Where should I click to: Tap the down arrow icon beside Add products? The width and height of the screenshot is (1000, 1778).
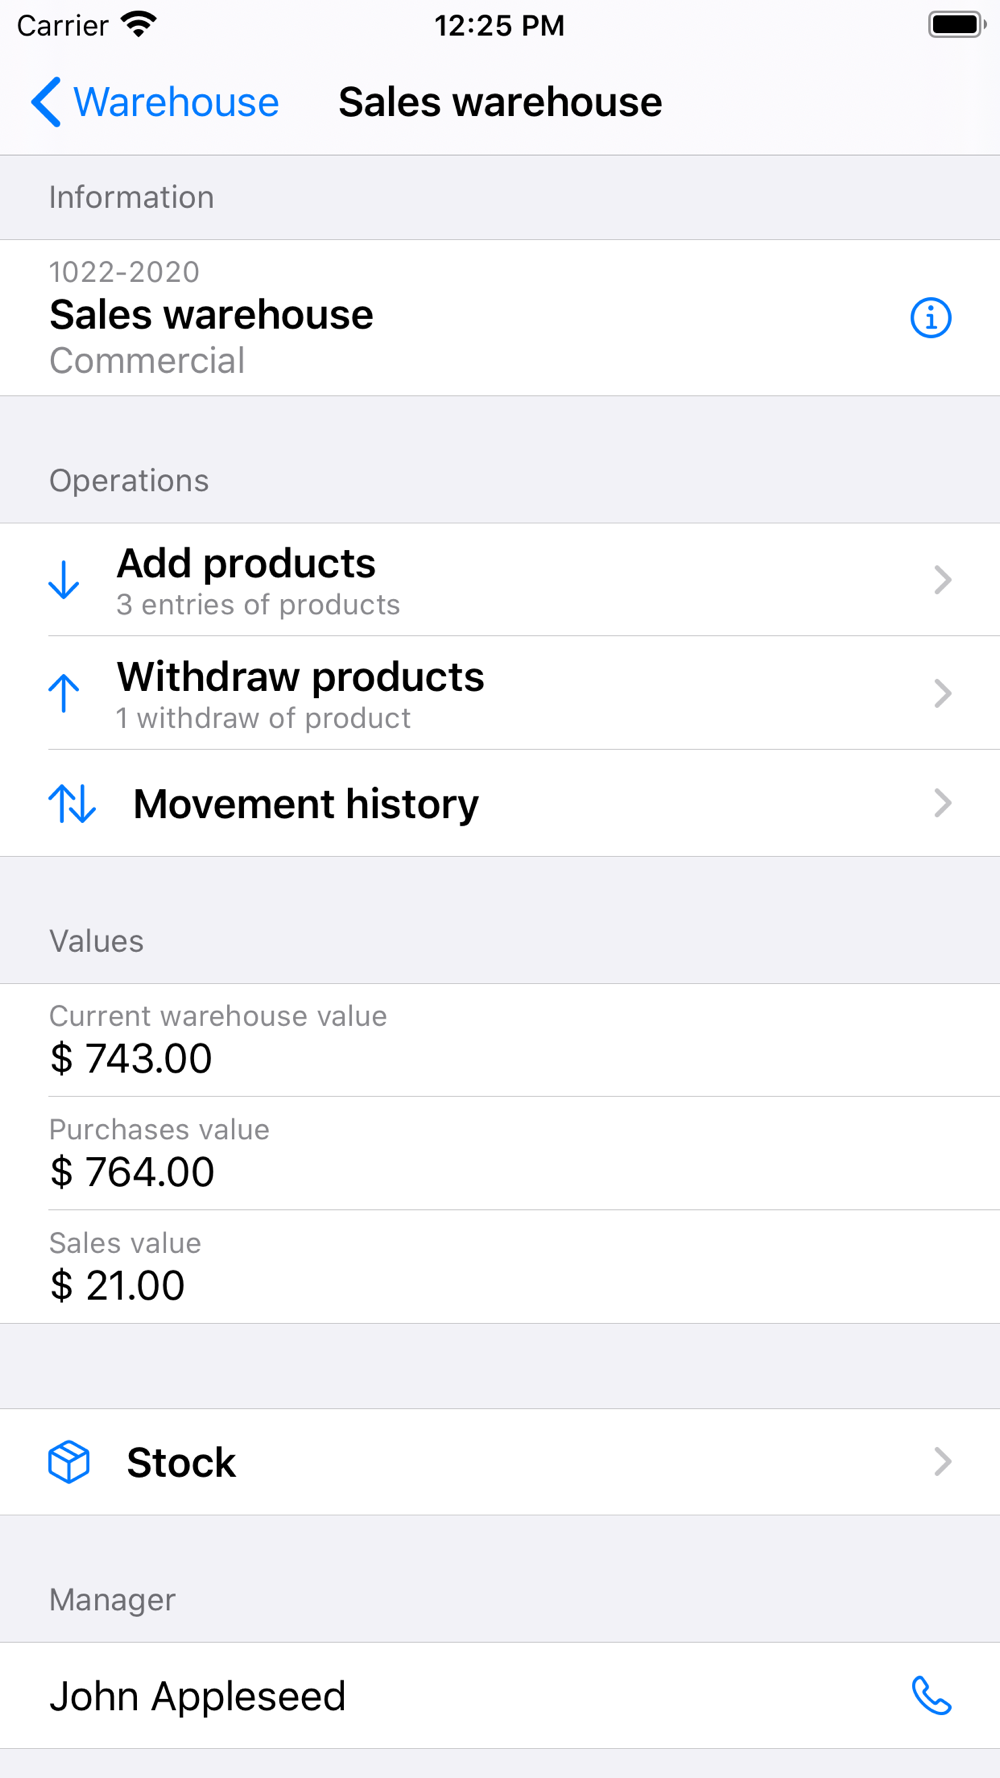[64, 580]
